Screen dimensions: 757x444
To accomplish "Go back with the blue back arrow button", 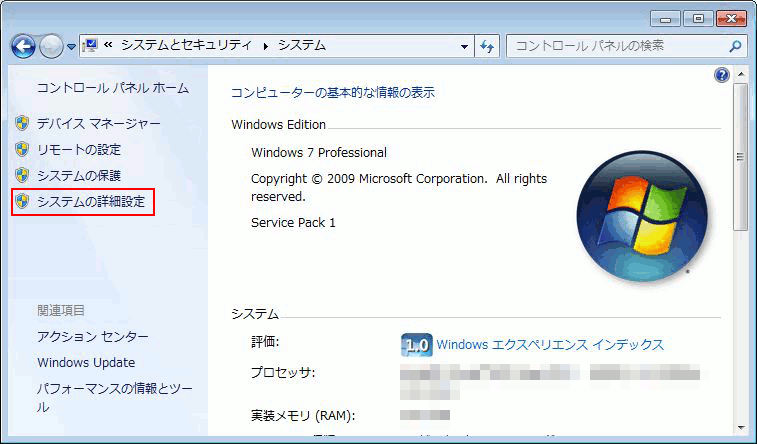I will (24, 46).
